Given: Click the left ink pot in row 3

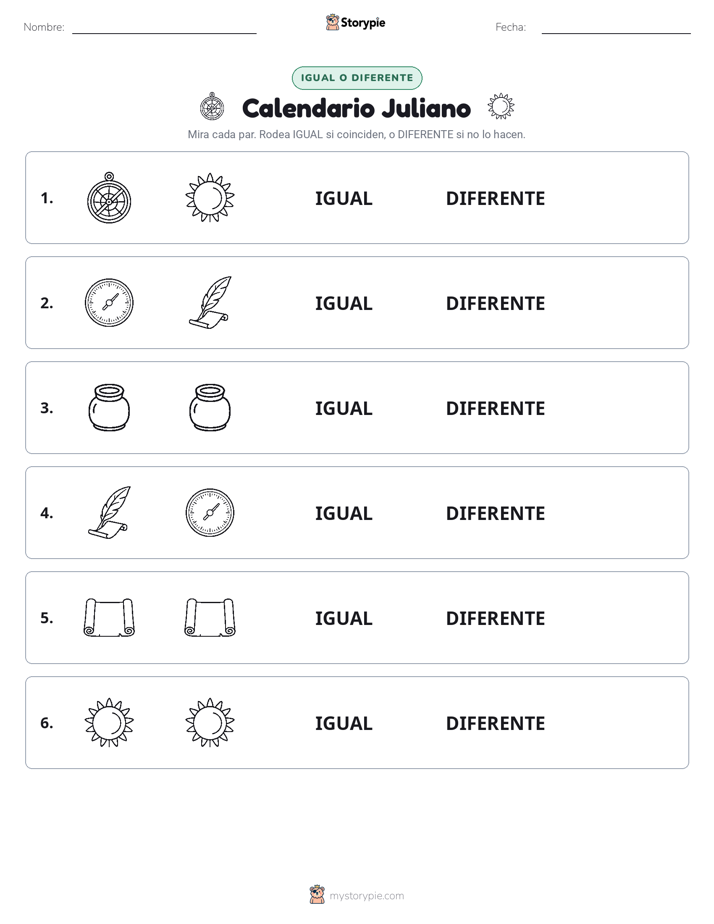Looking at the screenshot, I should click(x=109, y=408).
